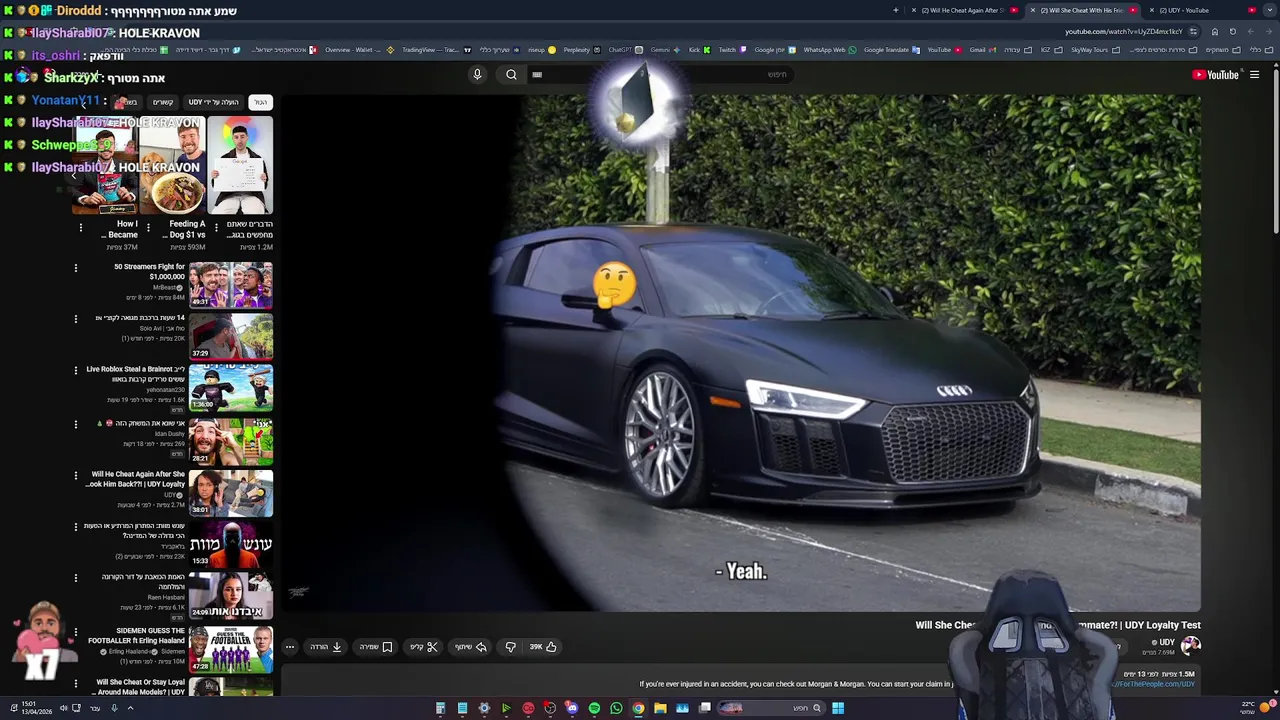This screenshot has width=1280, height=720.
Task: Open the Raen Hasbani 24:09 video thumbnail
Action: [x=231, y=595]
